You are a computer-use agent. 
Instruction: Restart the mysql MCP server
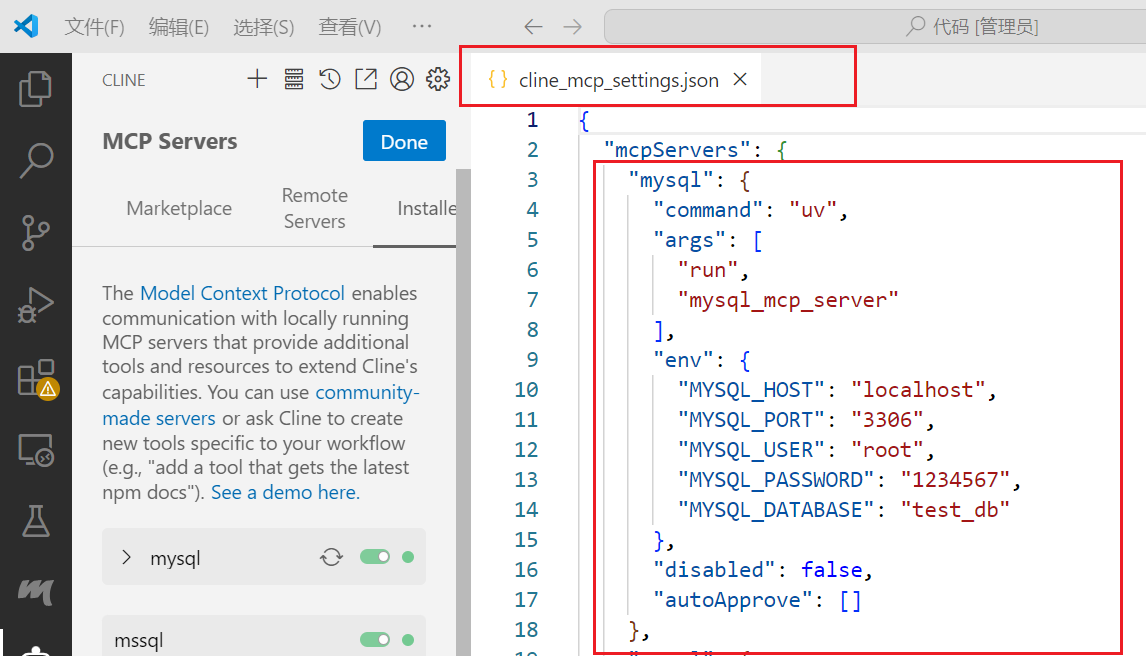tap(331, 557)
